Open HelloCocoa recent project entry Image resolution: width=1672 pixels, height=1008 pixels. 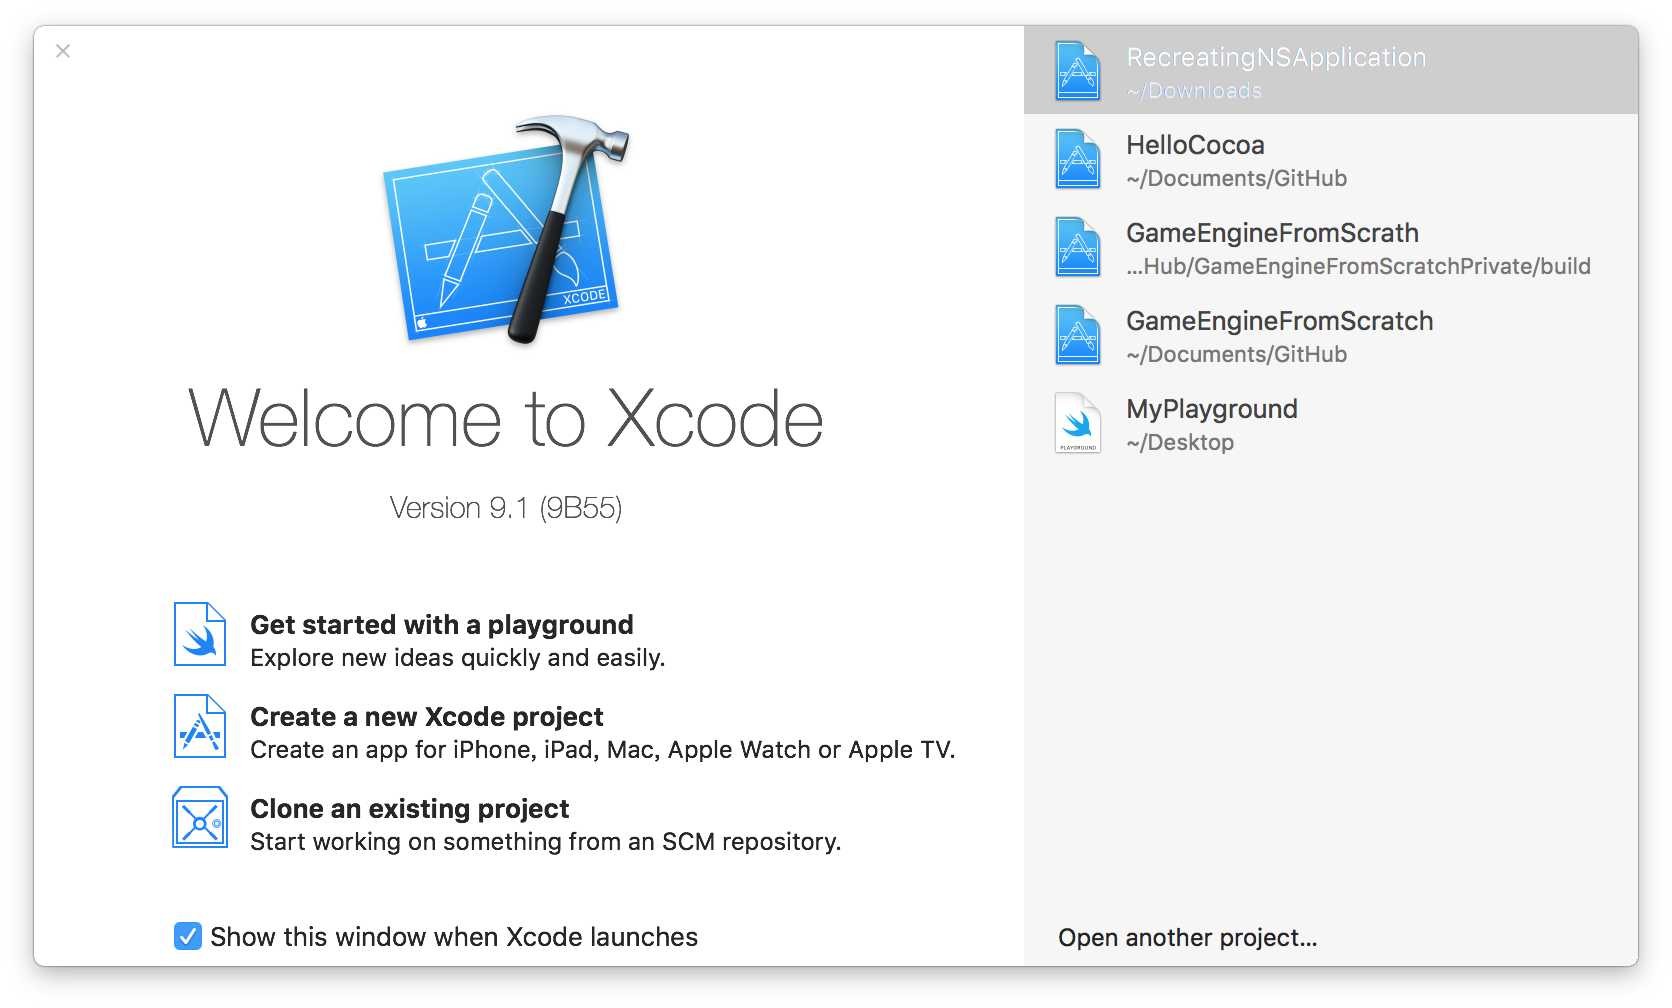[1195, 146]
